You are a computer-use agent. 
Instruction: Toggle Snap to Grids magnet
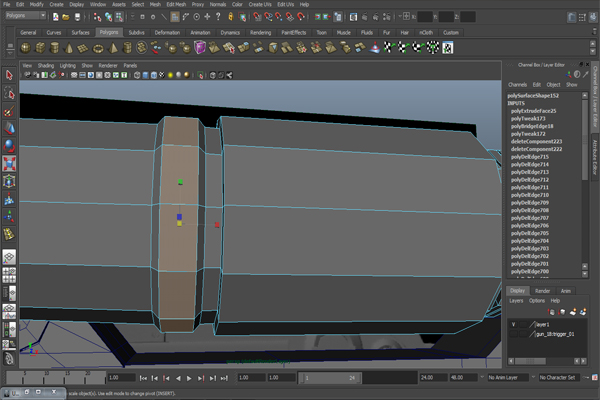click(x=258, y=16)
